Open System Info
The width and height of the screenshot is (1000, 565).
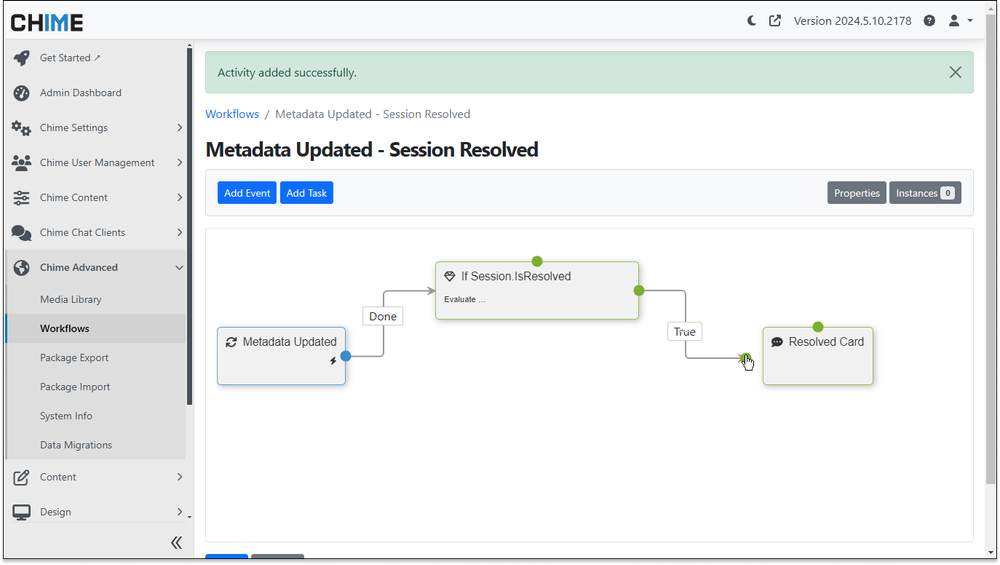pos(66,416)
